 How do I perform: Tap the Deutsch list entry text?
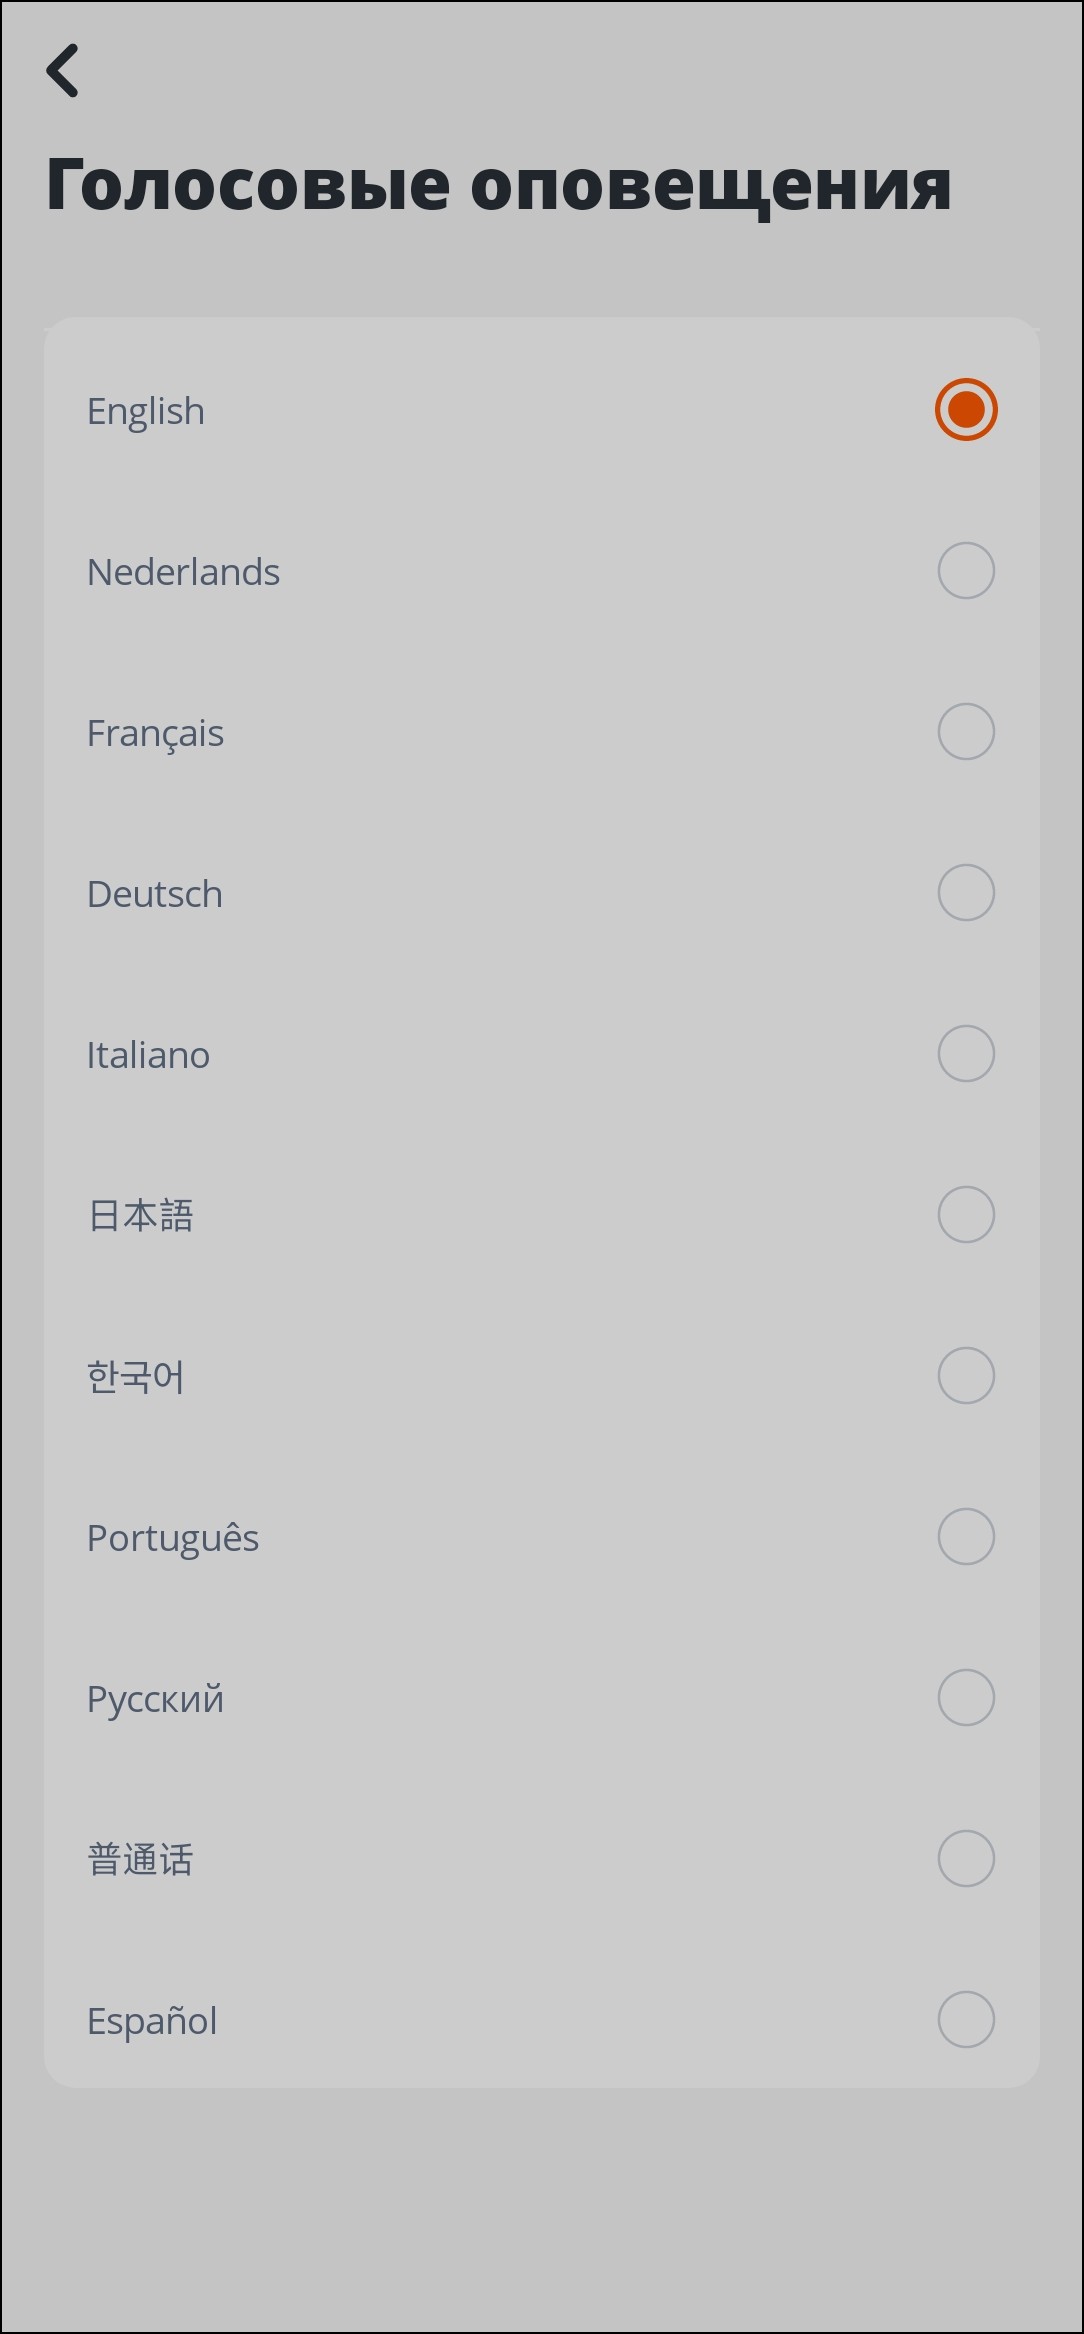(x=155, y=894)
